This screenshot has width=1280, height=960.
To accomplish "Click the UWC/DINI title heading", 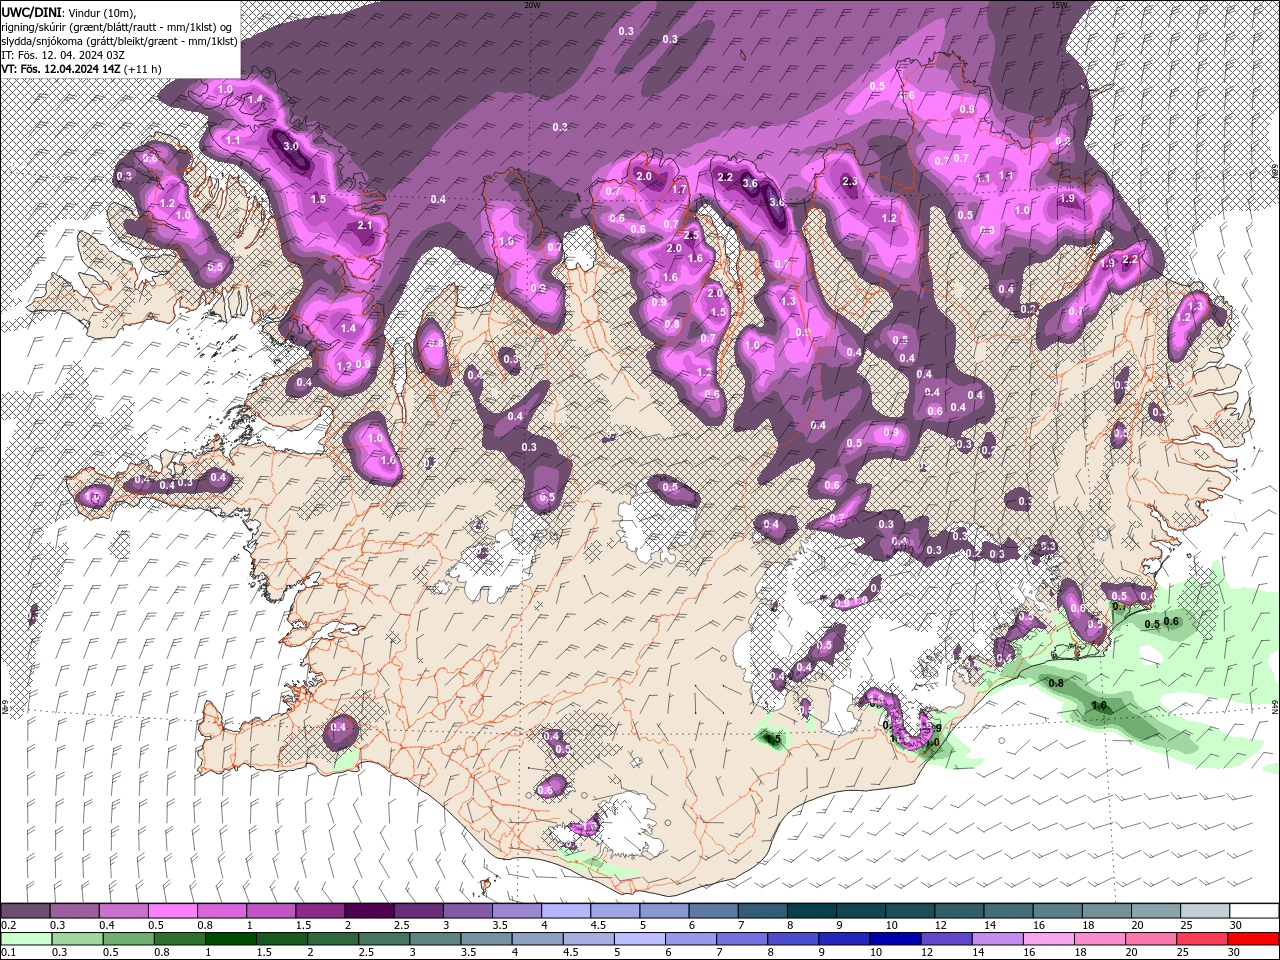I will 30,11.
